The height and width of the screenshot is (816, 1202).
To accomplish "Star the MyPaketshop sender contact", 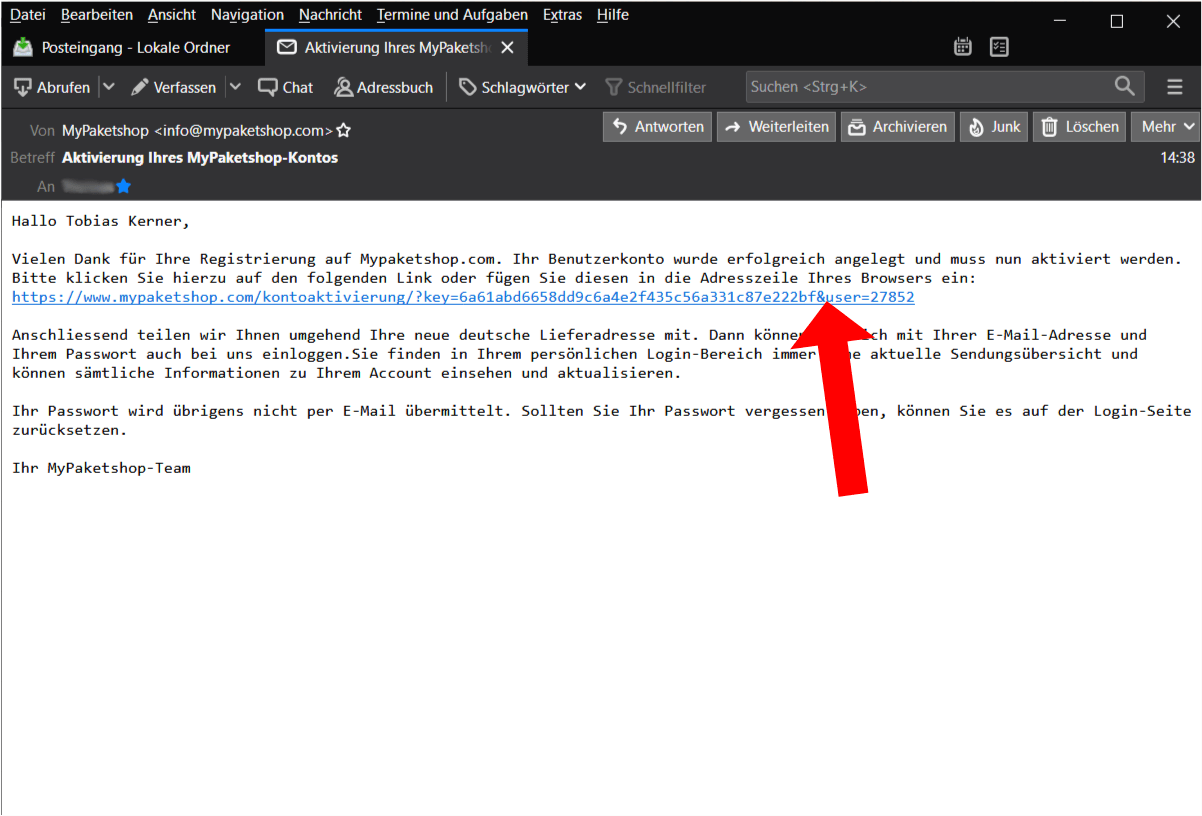I will [344, 130].
